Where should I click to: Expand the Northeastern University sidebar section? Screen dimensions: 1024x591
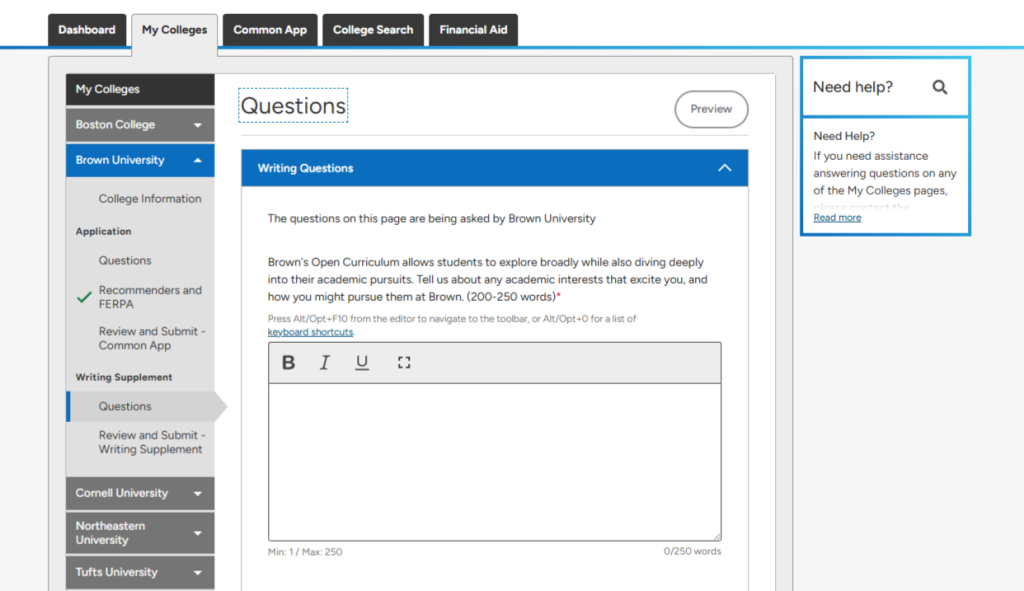(197, 533)
